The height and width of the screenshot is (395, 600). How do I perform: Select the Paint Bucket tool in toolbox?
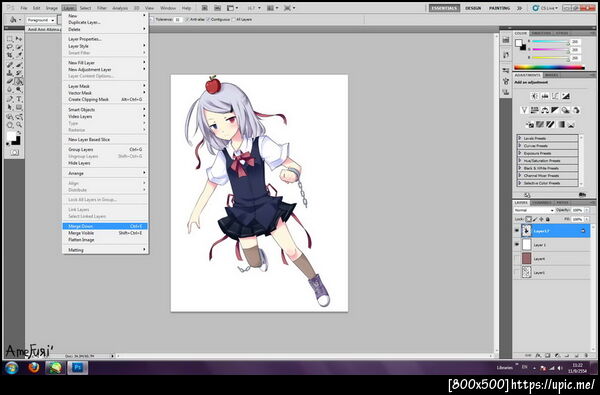[19, 81]
